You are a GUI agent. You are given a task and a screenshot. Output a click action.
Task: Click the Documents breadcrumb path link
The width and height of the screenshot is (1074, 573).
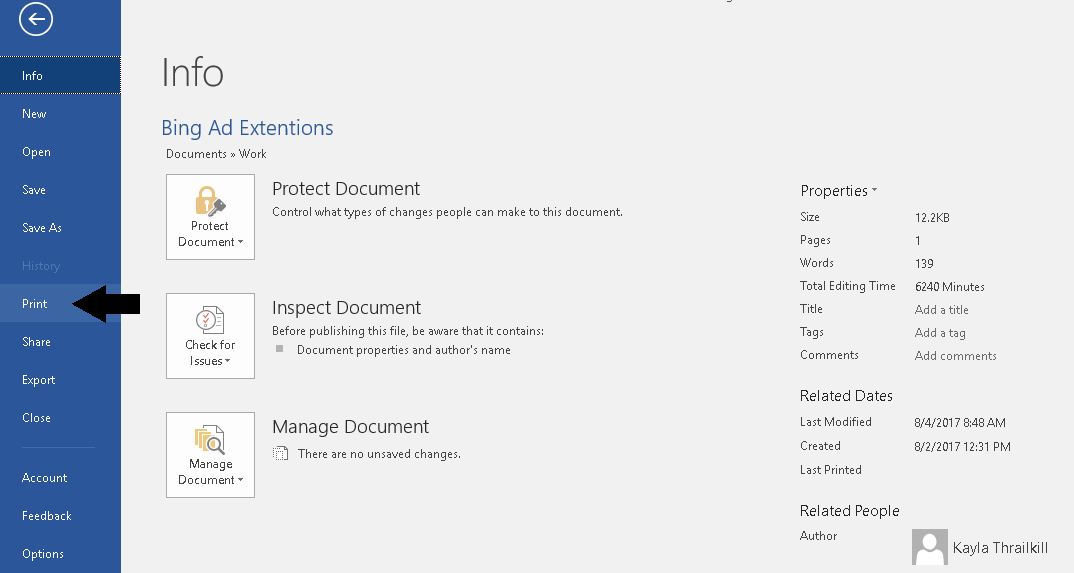pos(196,154)
